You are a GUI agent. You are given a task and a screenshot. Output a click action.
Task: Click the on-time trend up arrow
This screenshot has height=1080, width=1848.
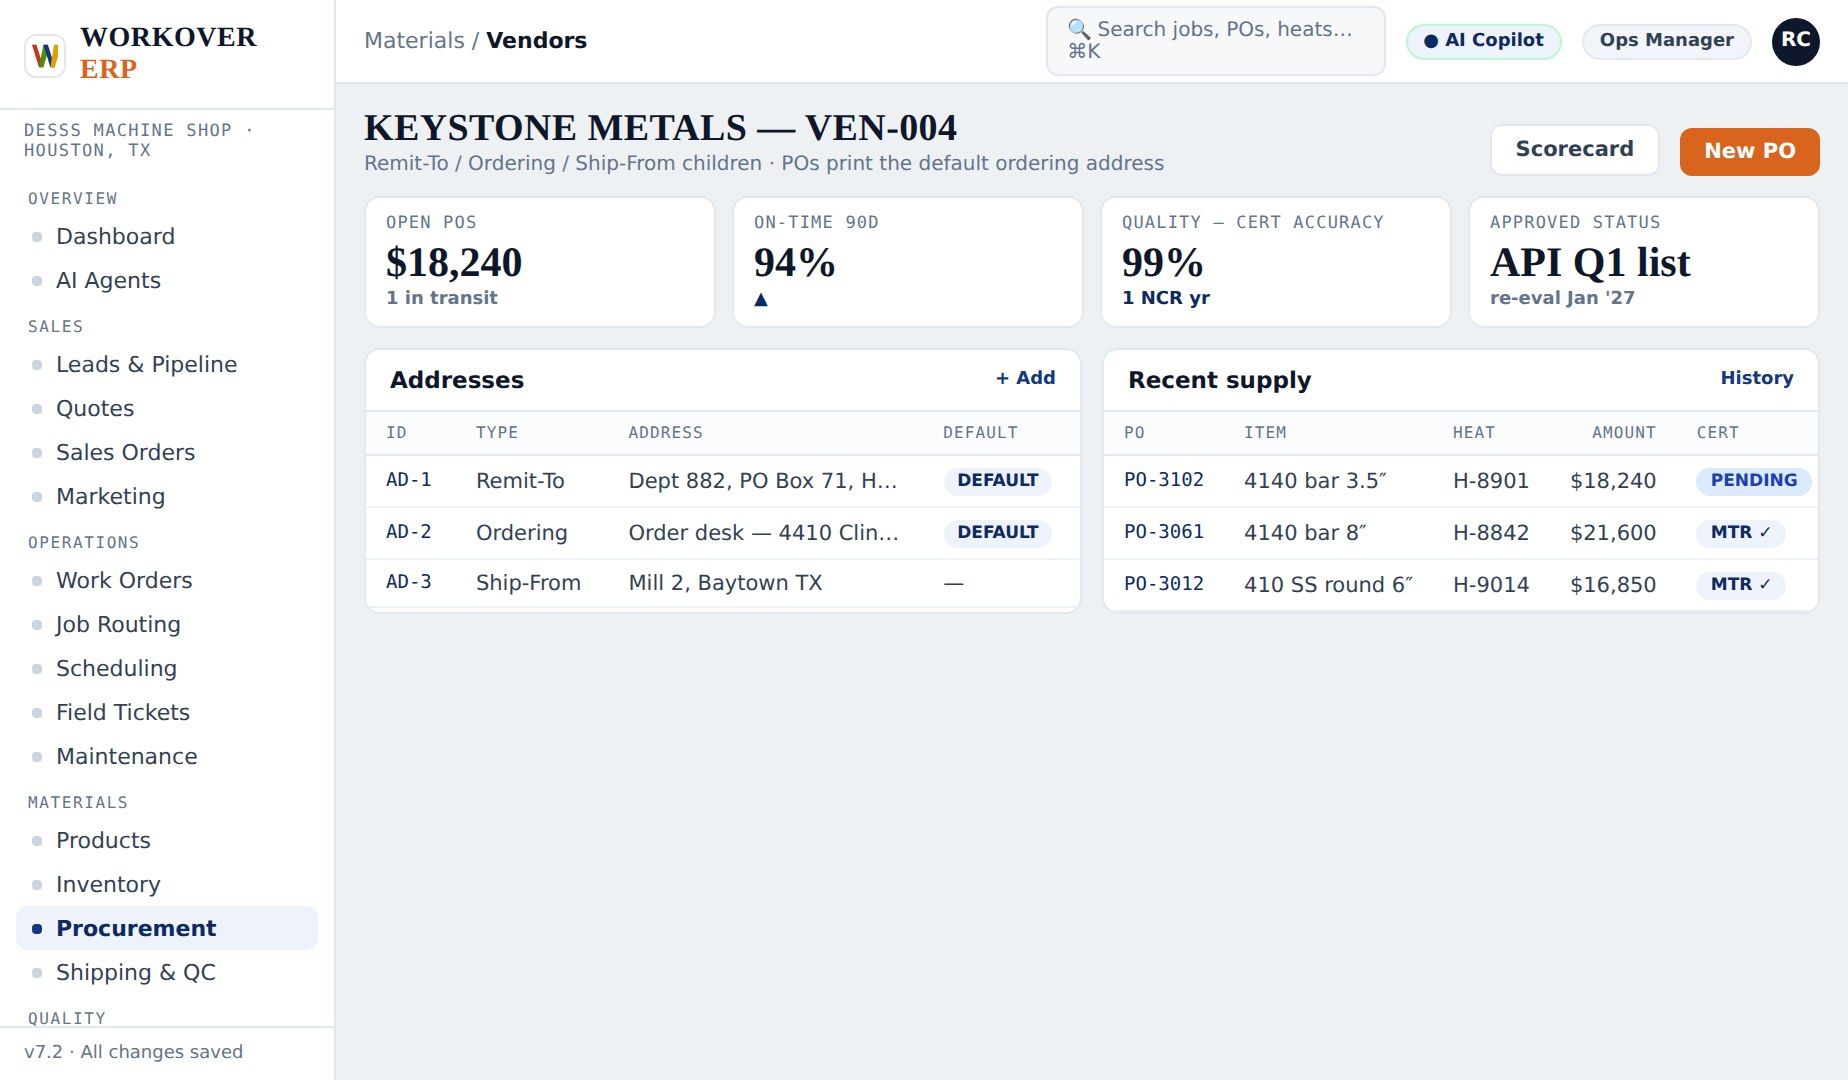click(x=761, y=299)
